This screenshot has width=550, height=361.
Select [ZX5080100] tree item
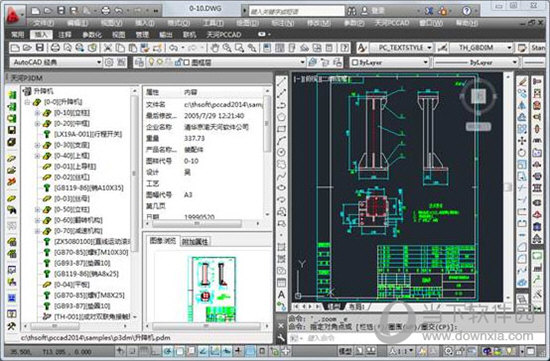93,241
